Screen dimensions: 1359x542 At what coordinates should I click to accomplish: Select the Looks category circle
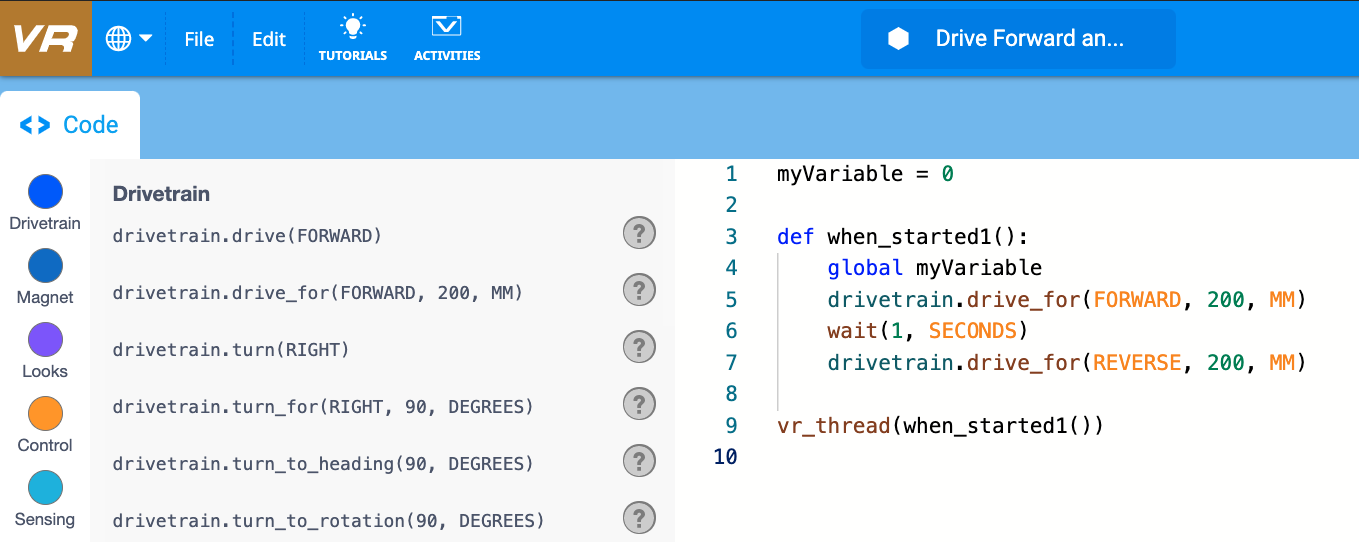(45, 340)
